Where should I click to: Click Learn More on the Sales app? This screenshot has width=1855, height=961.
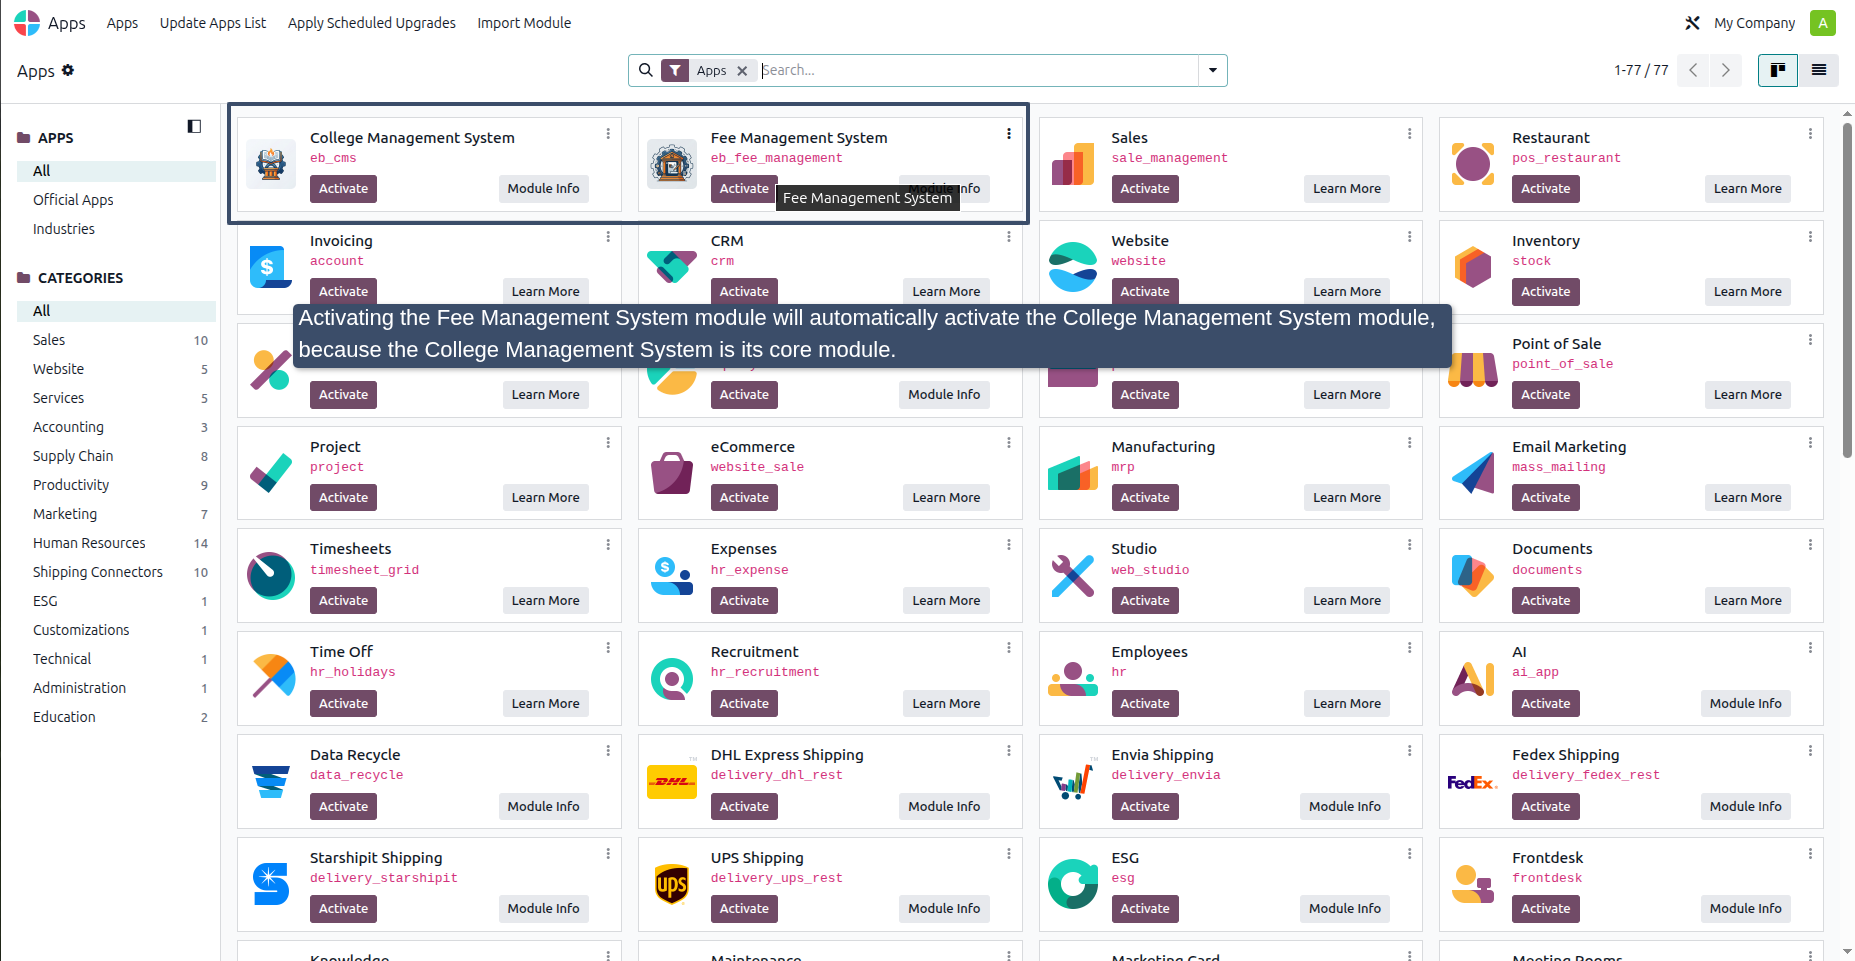pos(1346,189)
